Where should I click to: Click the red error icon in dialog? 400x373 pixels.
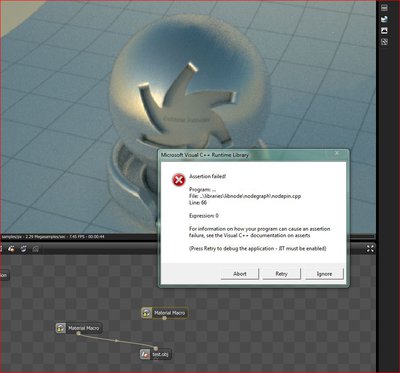[179, 180]
